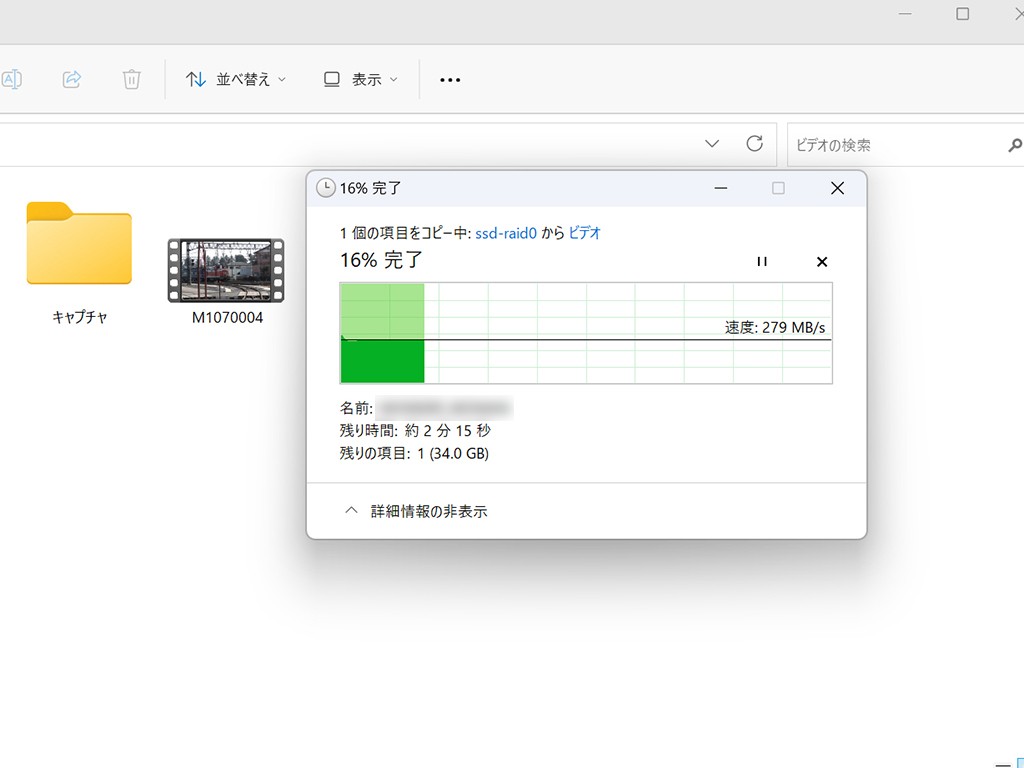This screenshot has width=1024, height=768.
Task: Minimize the copy progress dialog
Action: 721,188
